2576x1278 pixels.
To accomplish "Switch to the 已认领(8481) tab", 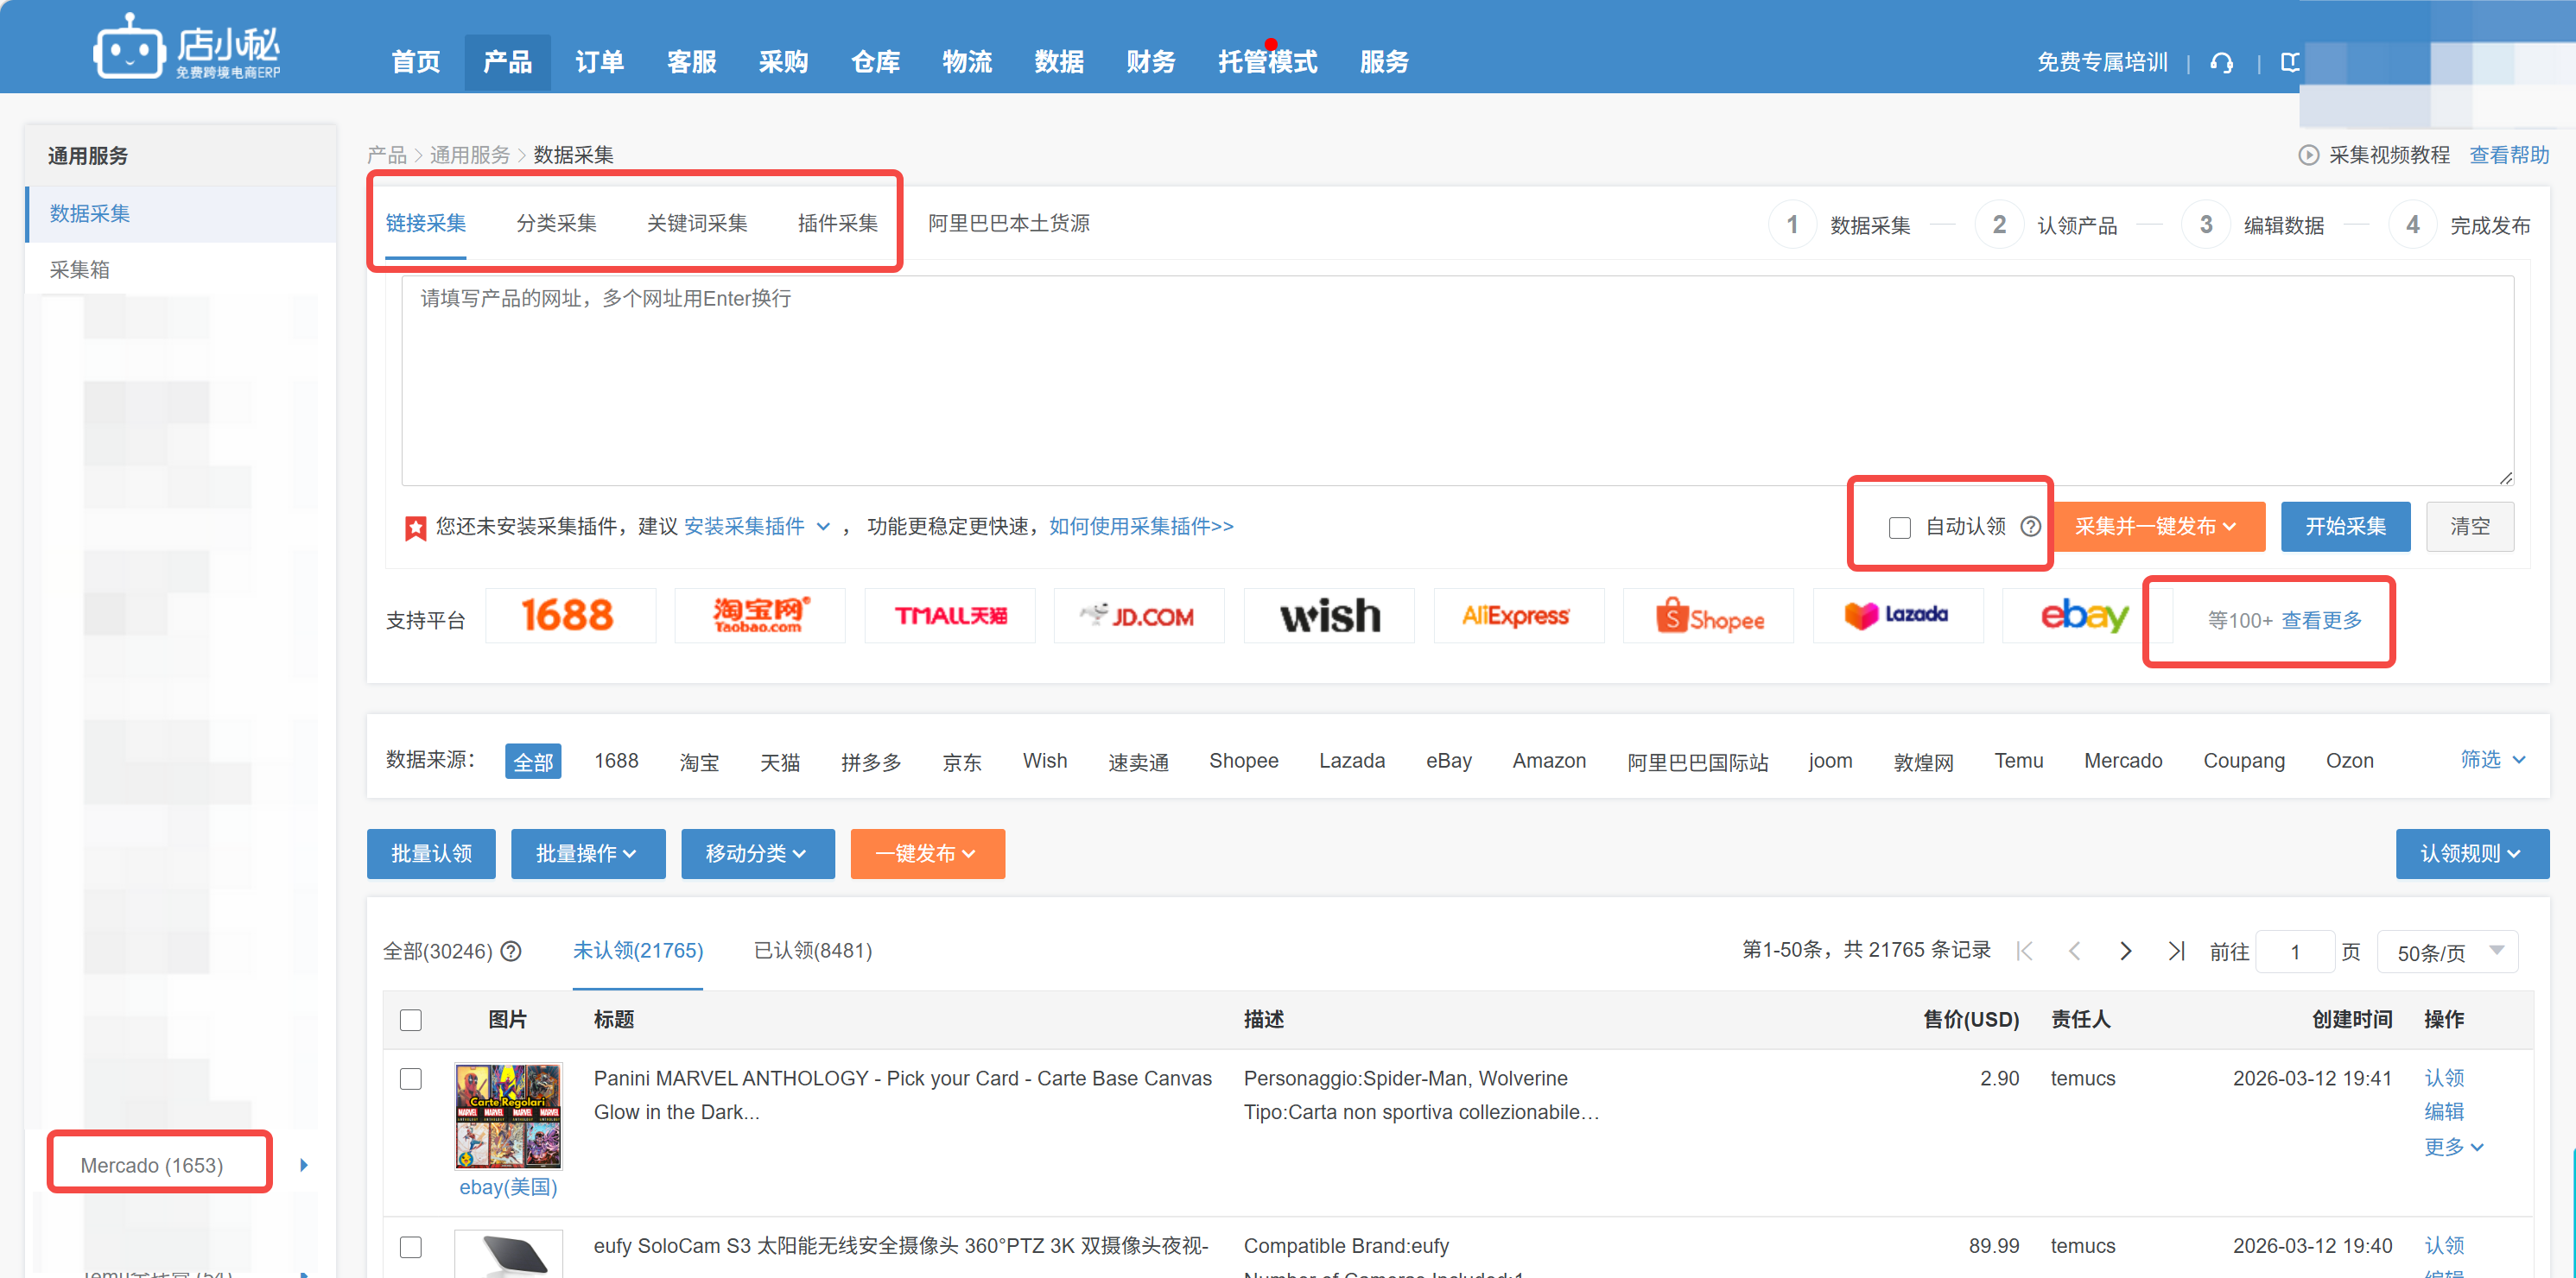I will [813, 951].
